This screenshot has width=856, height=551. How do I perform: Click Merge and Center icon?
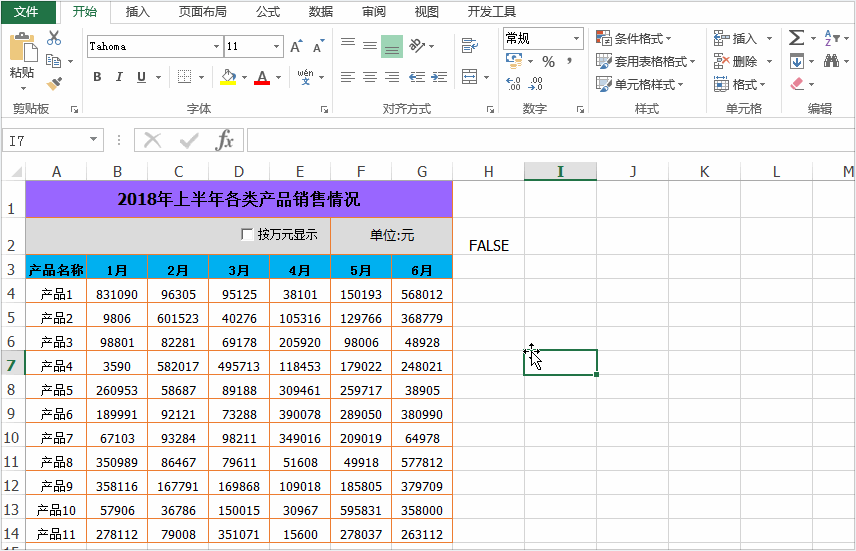[x=469, y=77]
